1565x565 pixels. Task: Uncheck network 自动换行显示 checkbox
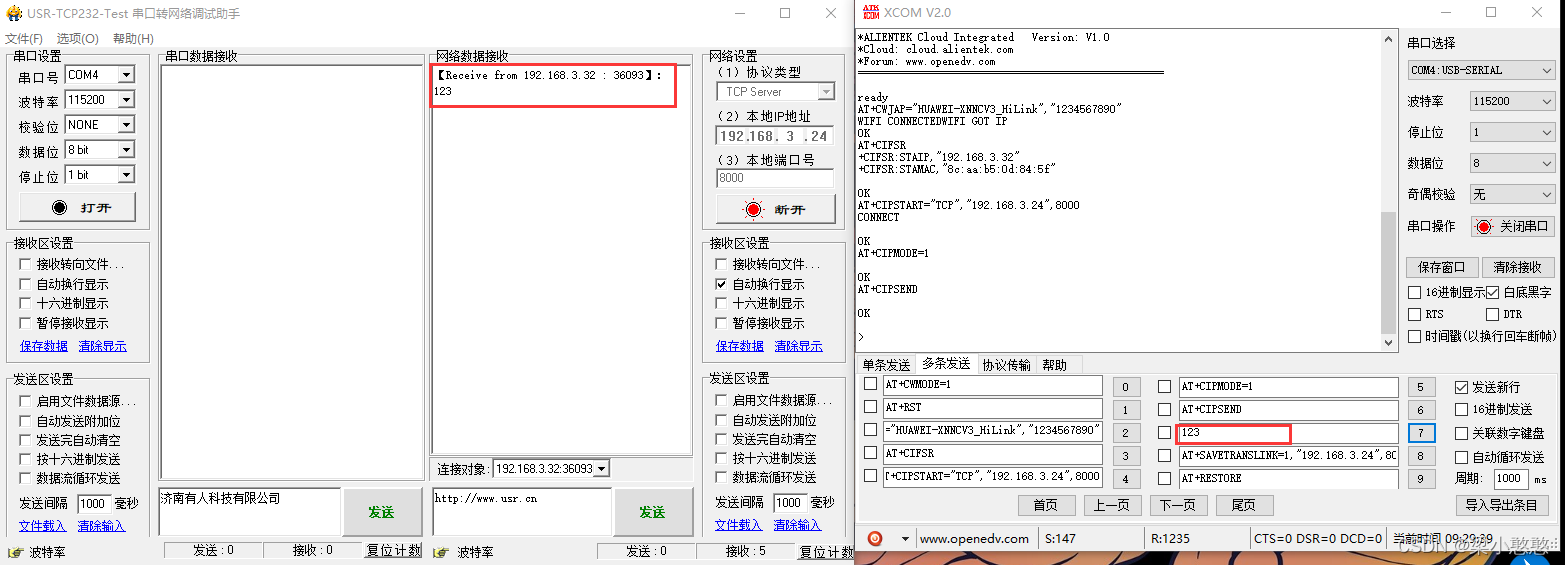coord(721,284)
